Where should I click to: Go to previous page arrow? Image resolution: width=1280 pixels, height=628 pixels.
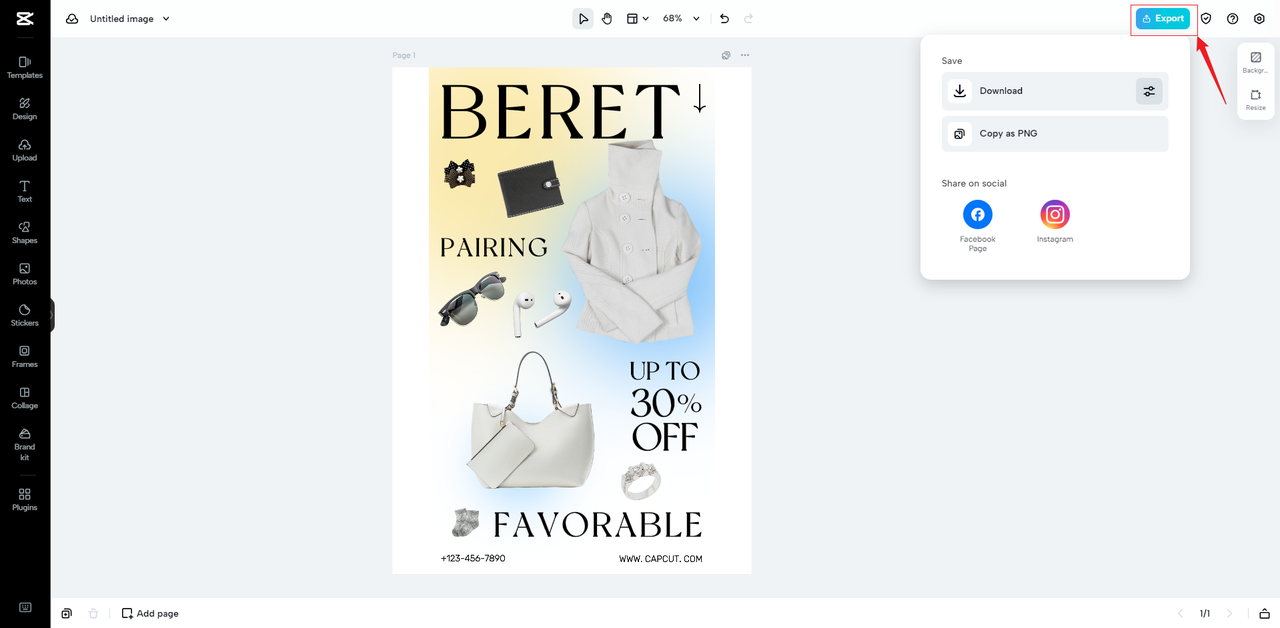(1180, 613)
